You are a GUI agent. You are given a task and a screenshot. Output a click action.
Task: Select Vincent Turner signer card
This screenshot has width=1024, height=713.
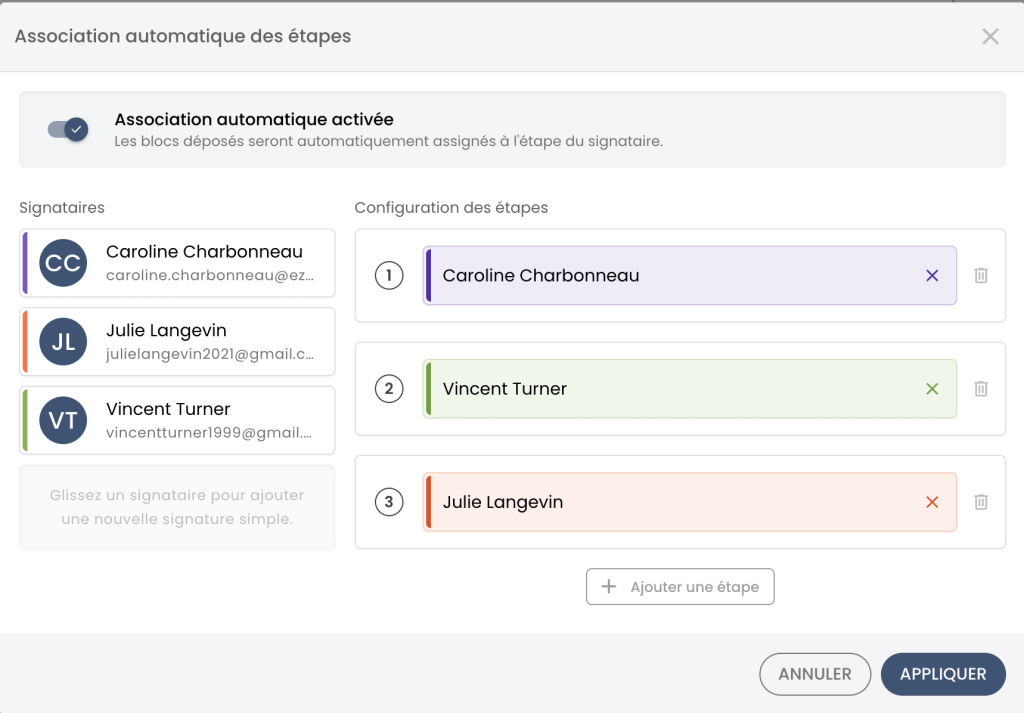pos(204,420)
